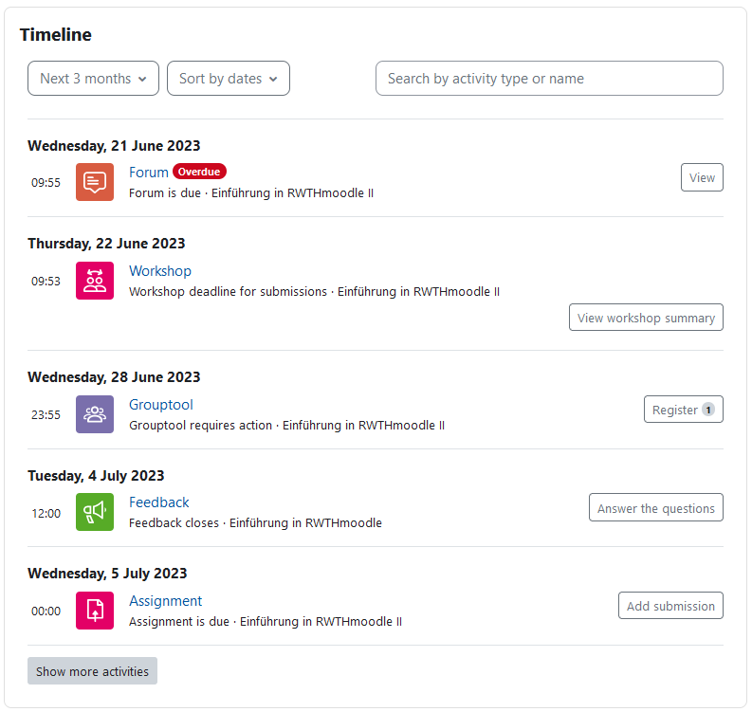
Task: Click the pink Workshop activity icon
Action: tap(95, 281)
